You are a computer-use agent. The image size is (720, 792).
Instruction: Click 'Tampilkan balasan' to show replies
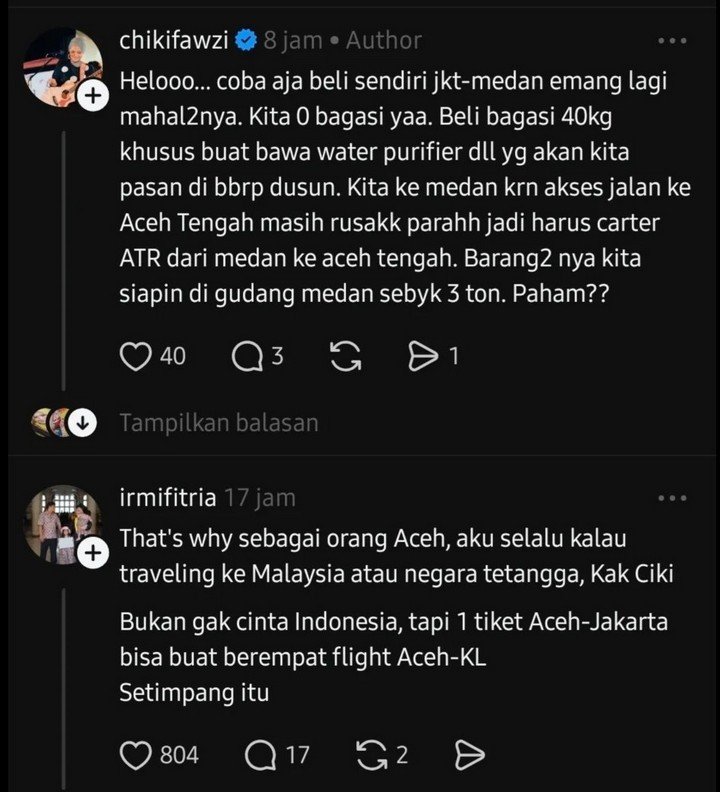click(x=219, y=423)
